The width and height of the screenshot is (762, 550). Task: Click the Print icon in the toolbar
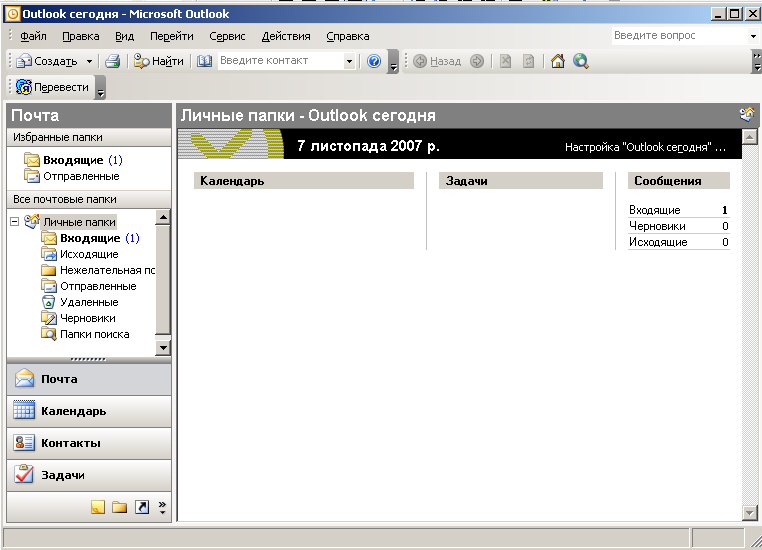[113, 61]
